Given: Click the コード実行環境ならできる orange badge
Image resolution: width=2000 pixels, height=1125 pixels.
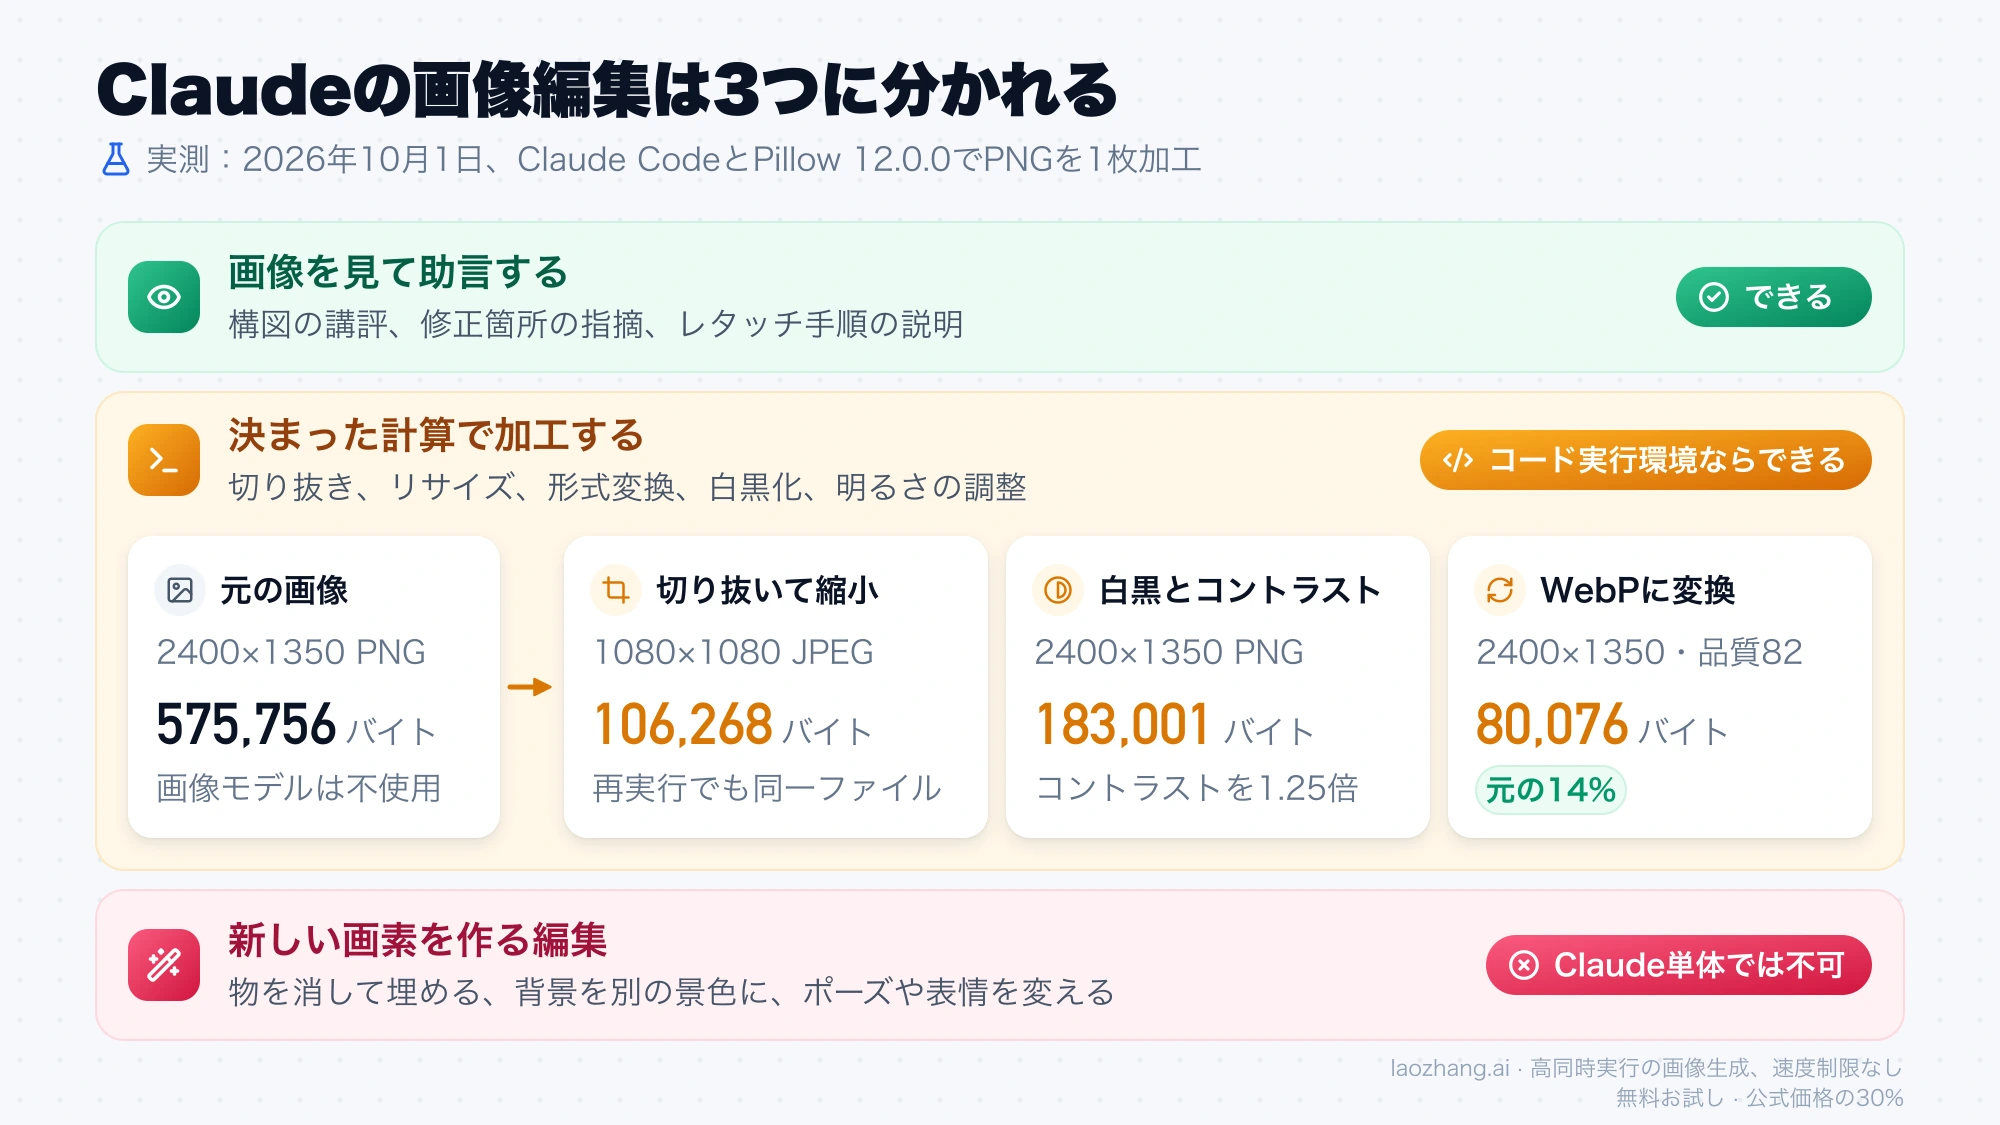Looking at the screenshot, I should pos(1645,460).
